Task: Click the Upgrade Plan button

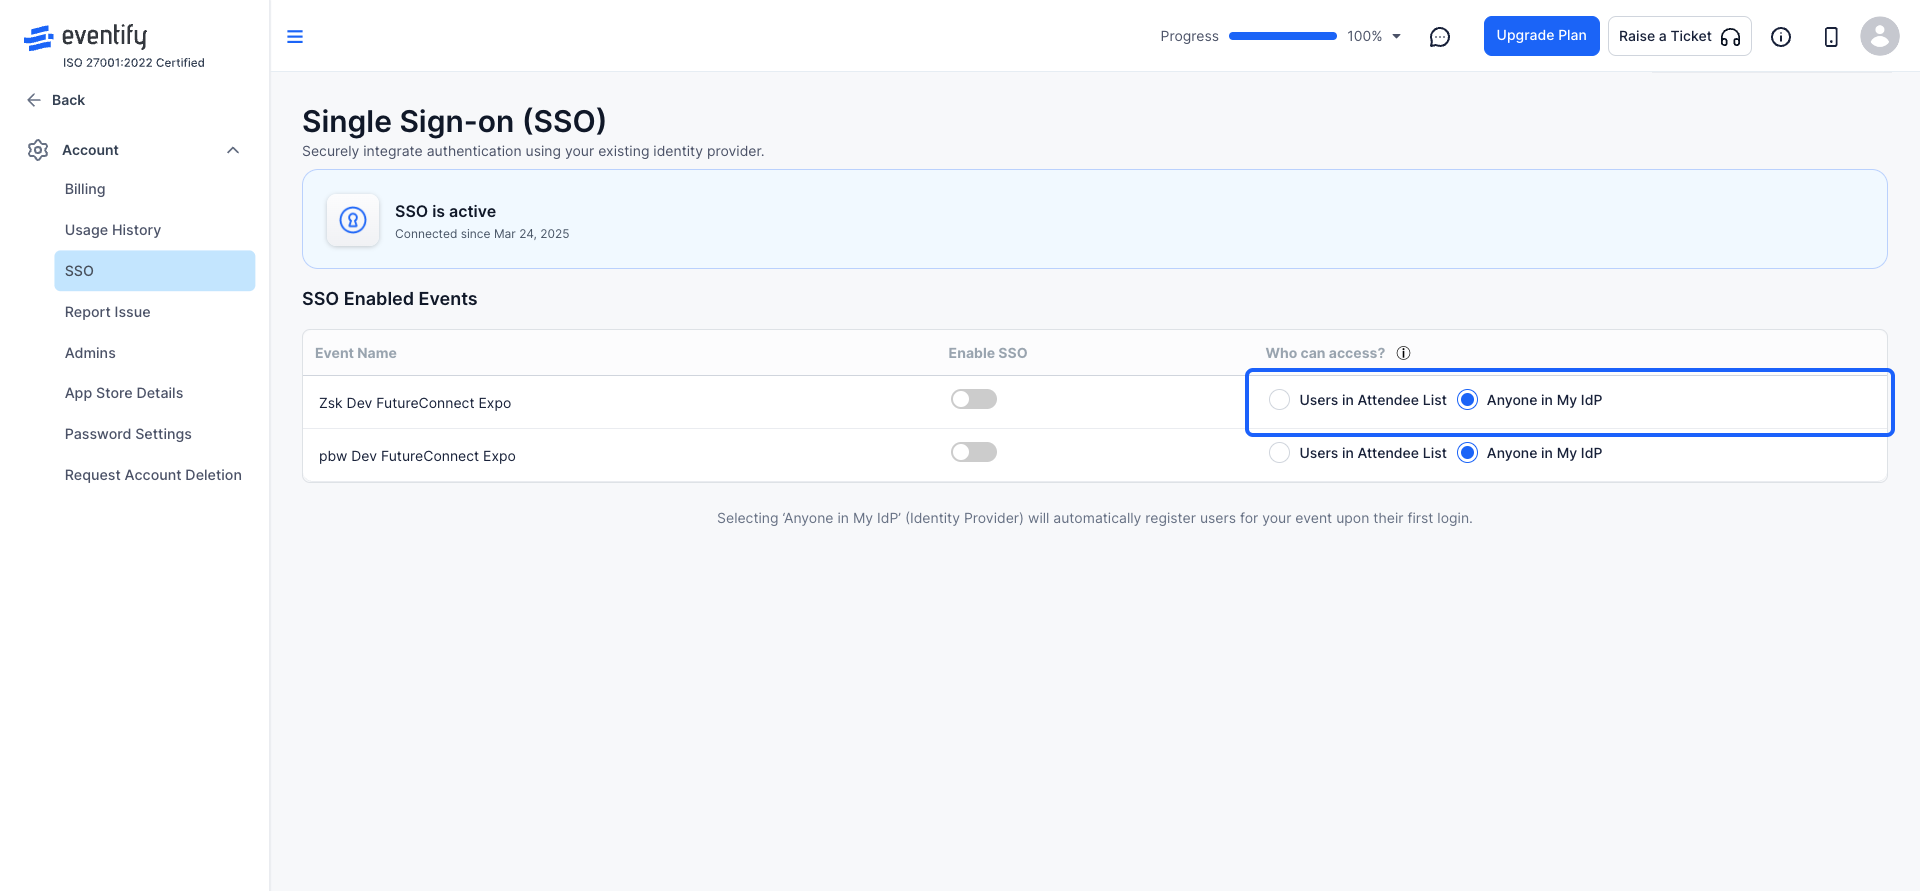Action: (x=1541, y=36)
